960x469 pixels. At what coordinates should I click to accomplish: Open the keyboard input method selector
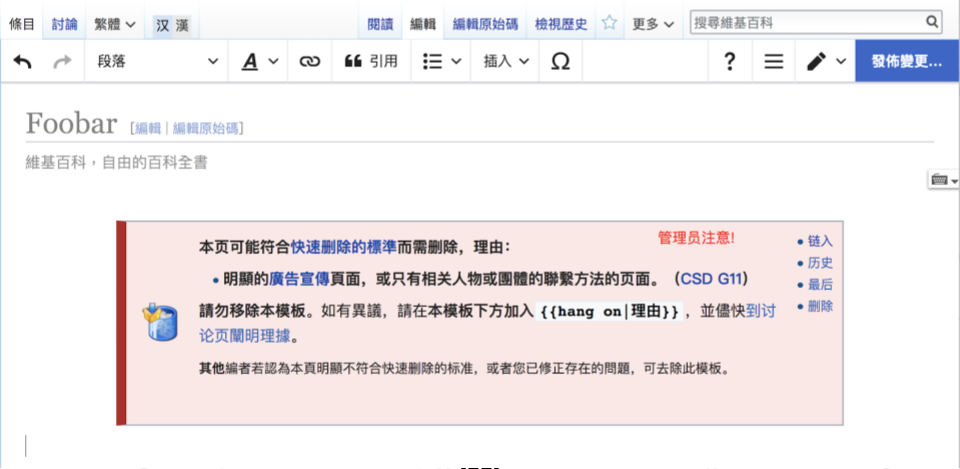pos(943,179)
